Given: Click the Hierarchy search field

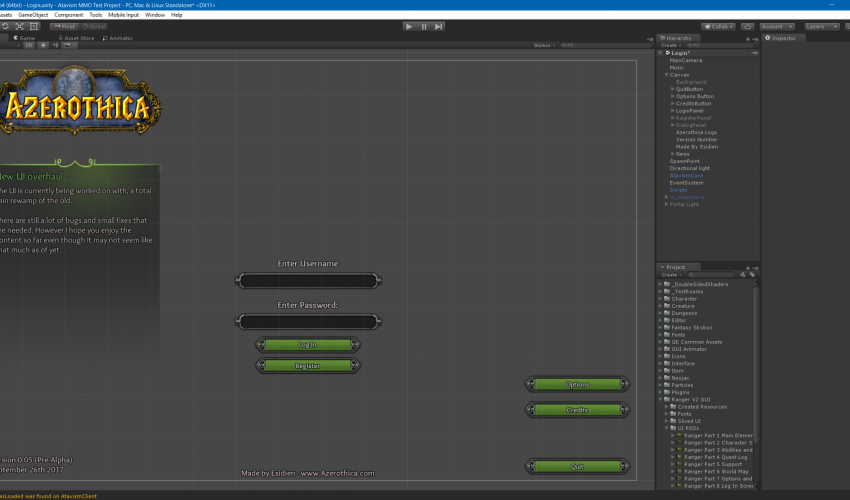Looking at the screenshot, I should 721,46.
